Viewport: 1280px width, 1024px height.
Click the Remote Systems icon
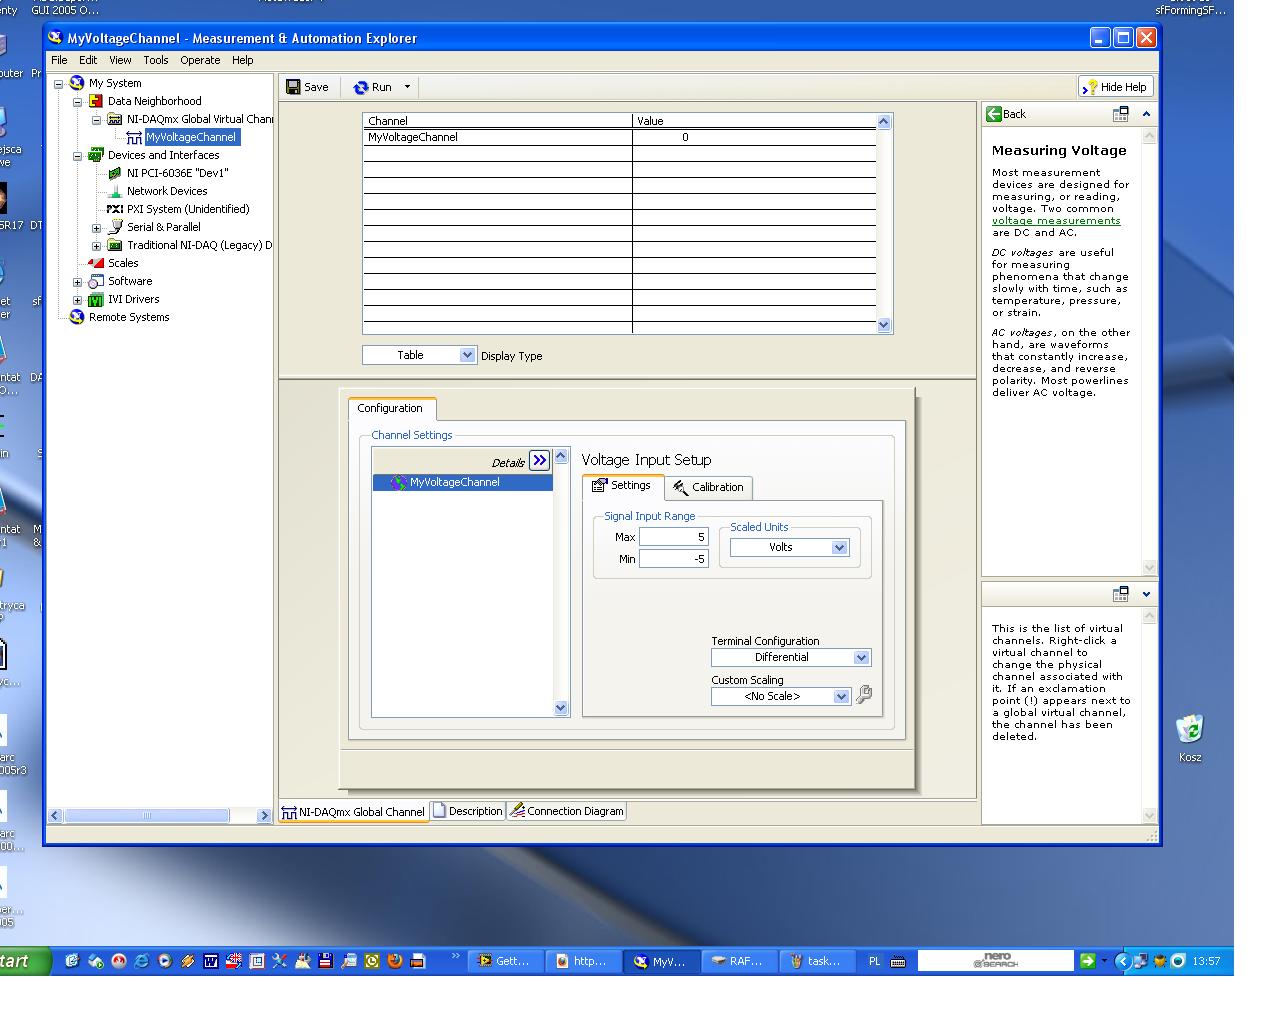(77, 317)
